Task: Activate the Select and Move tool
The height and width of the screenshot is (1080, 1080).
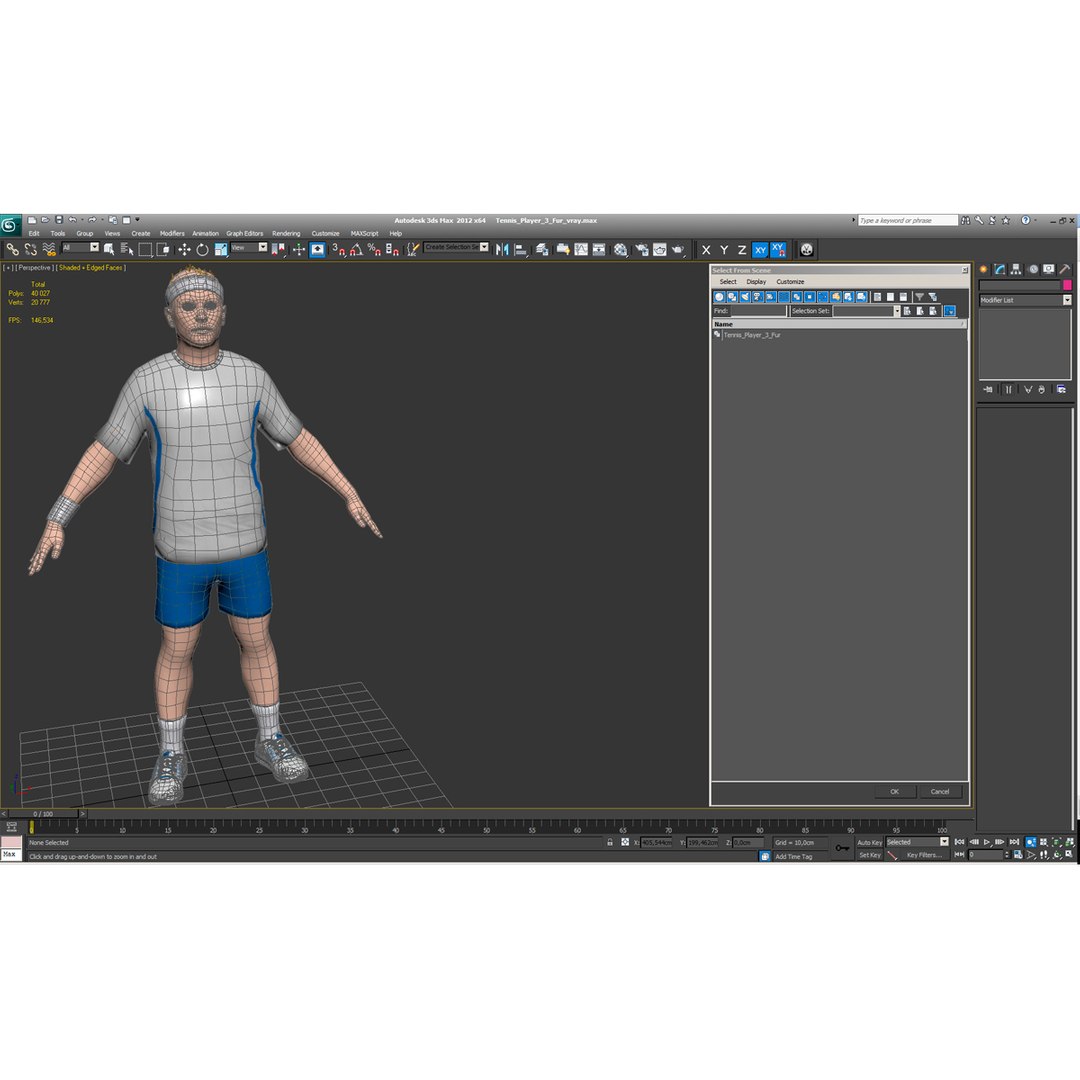Action: [x=185, y=249]
